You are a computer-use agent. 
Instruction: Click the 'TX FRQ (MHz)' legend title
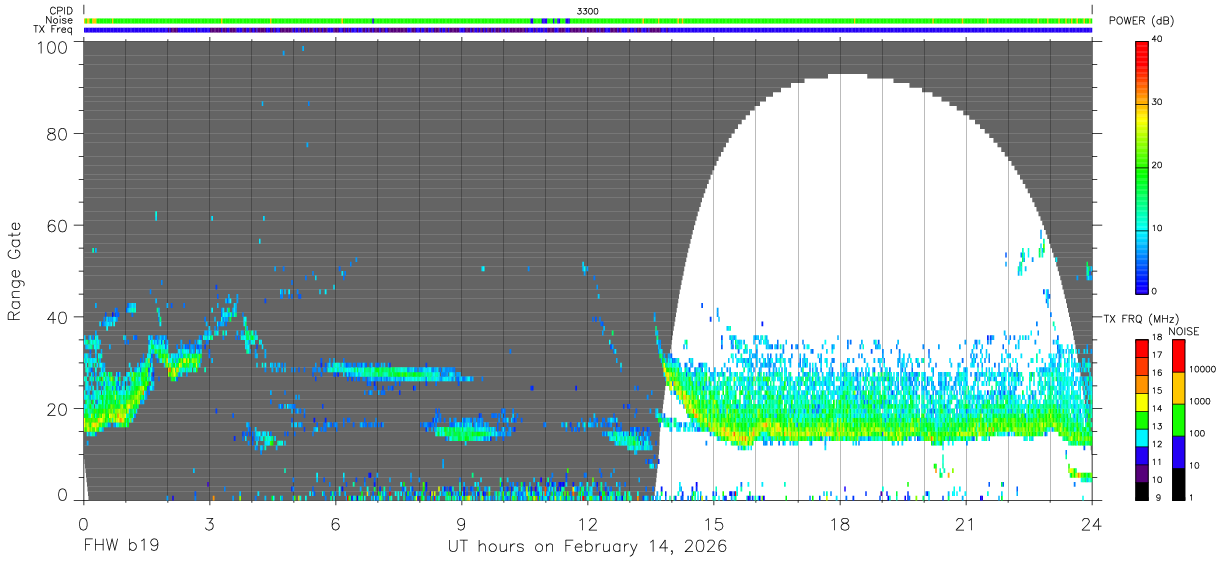coord(1140,318)
